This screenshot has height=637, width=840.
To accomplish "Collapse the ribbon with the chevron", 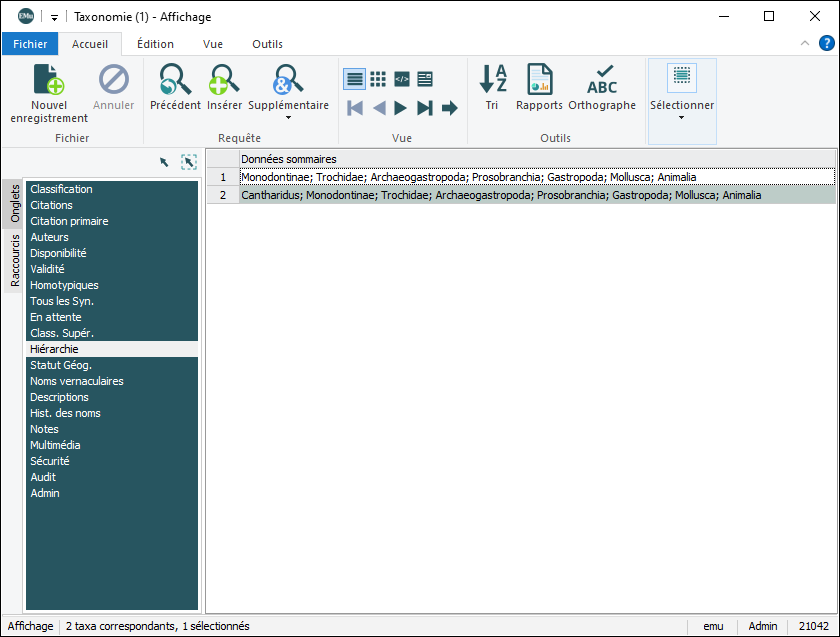I will [x=805, y=43].
